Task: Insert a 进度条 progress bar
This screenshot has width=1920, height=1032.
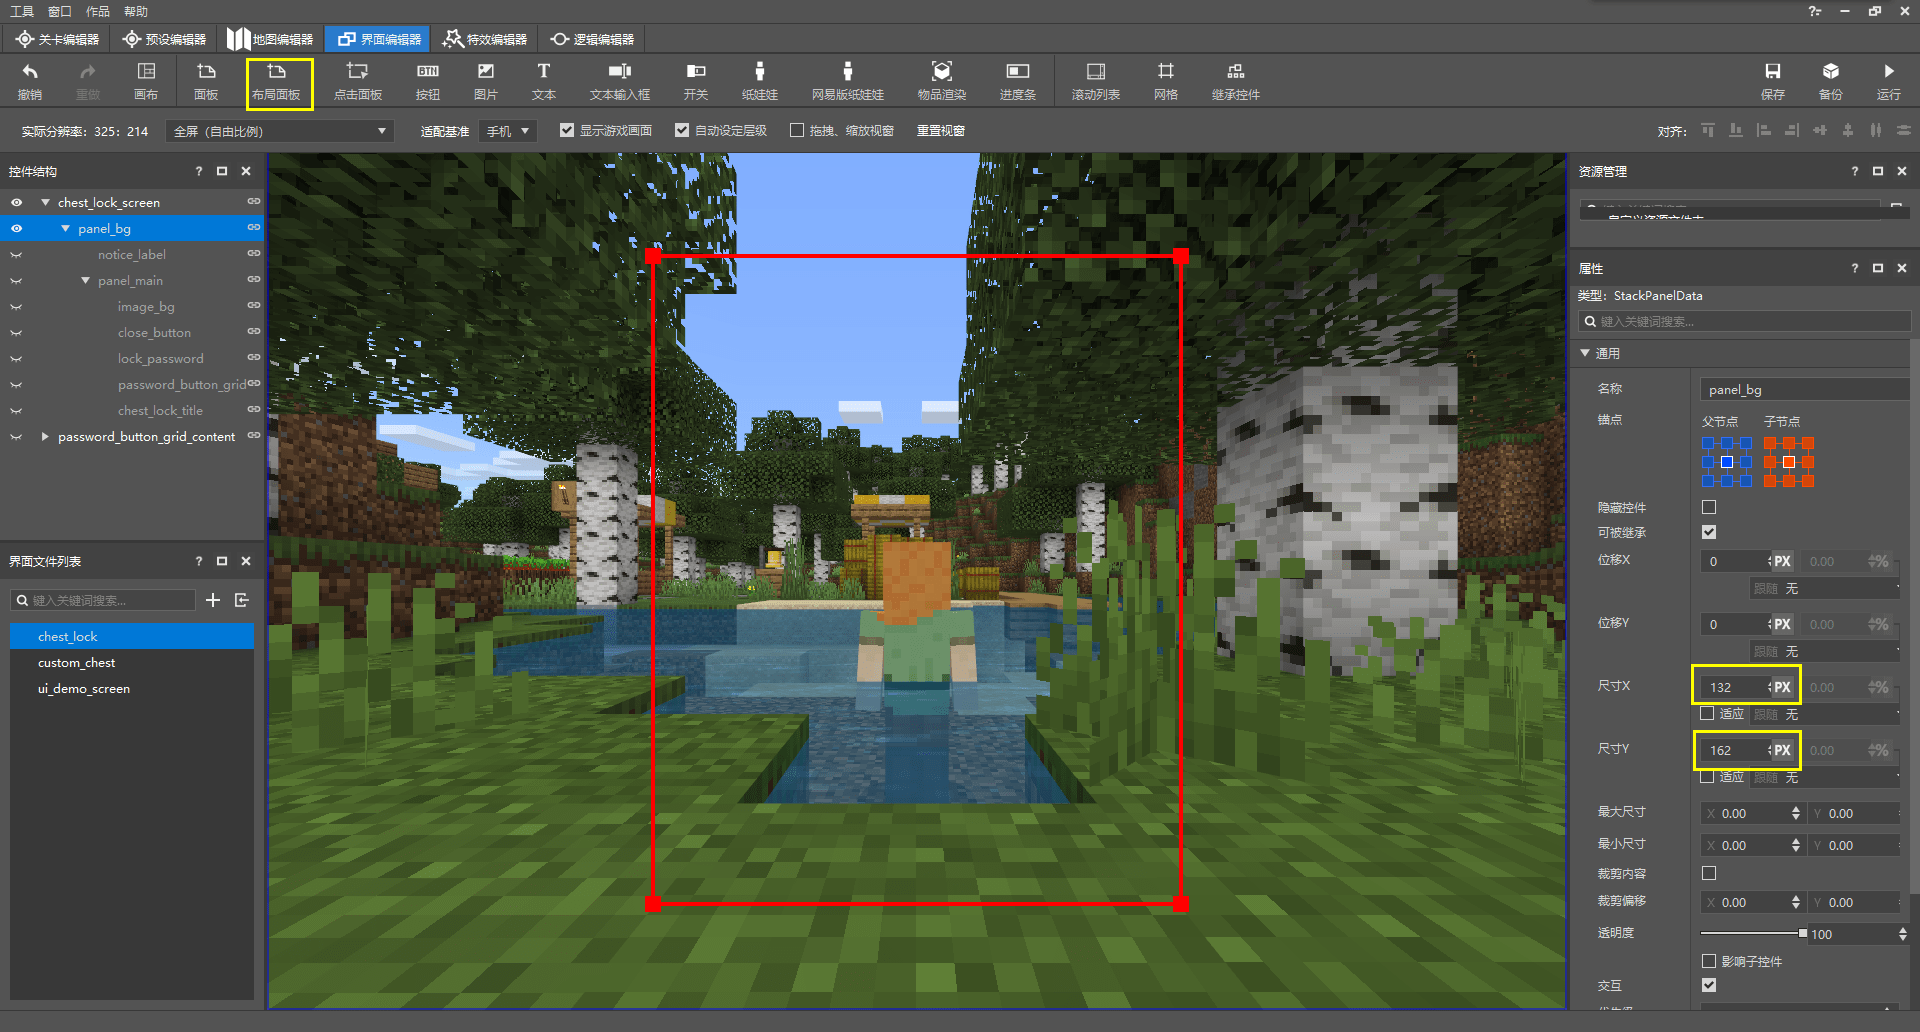Action: (1018, 81)
